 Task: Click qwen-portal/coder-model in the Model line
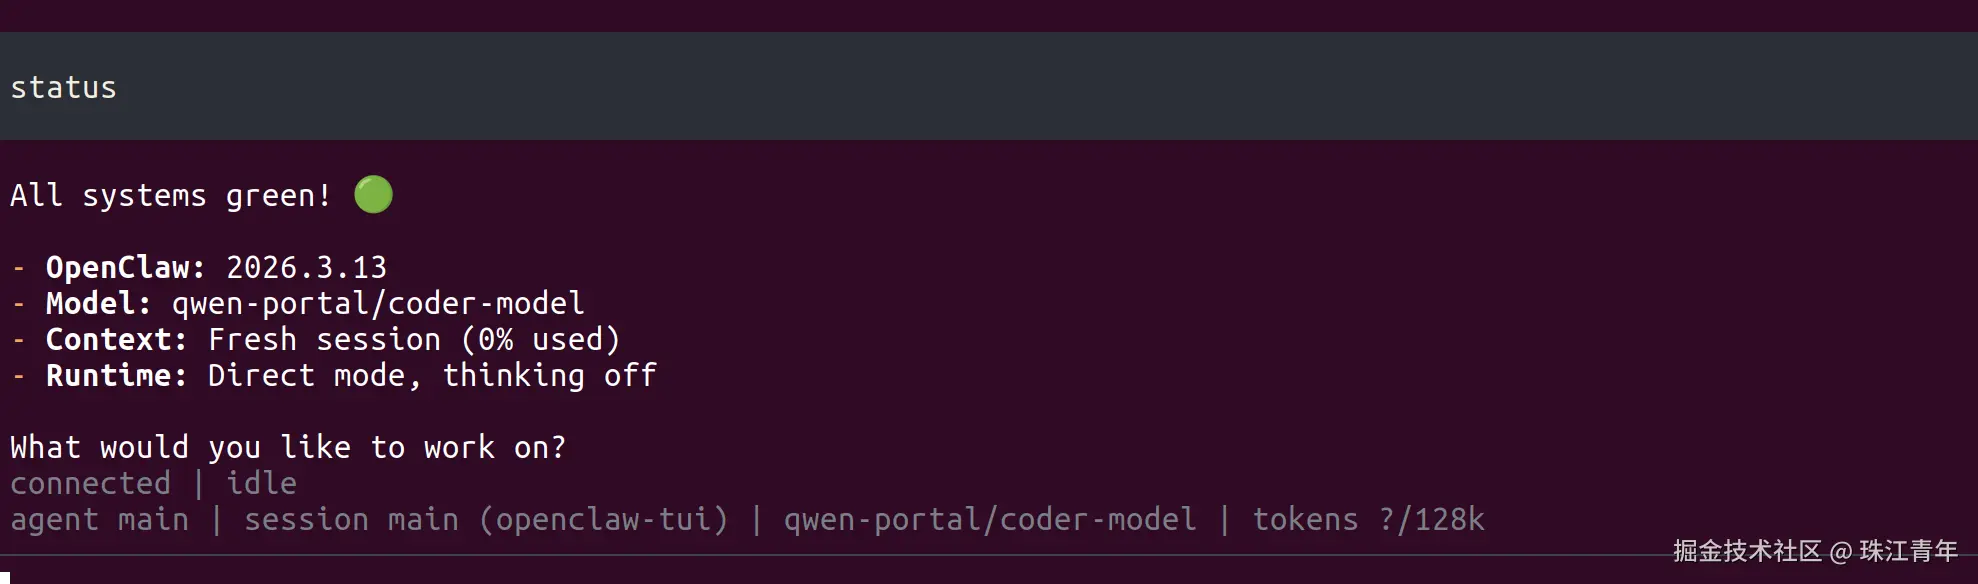pos(378,304)
